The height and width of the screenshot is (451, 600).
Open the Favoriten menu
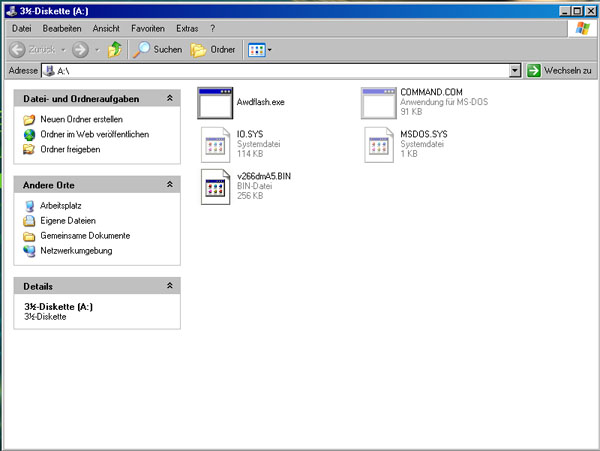pyautogui.click(x=148, y=29)
